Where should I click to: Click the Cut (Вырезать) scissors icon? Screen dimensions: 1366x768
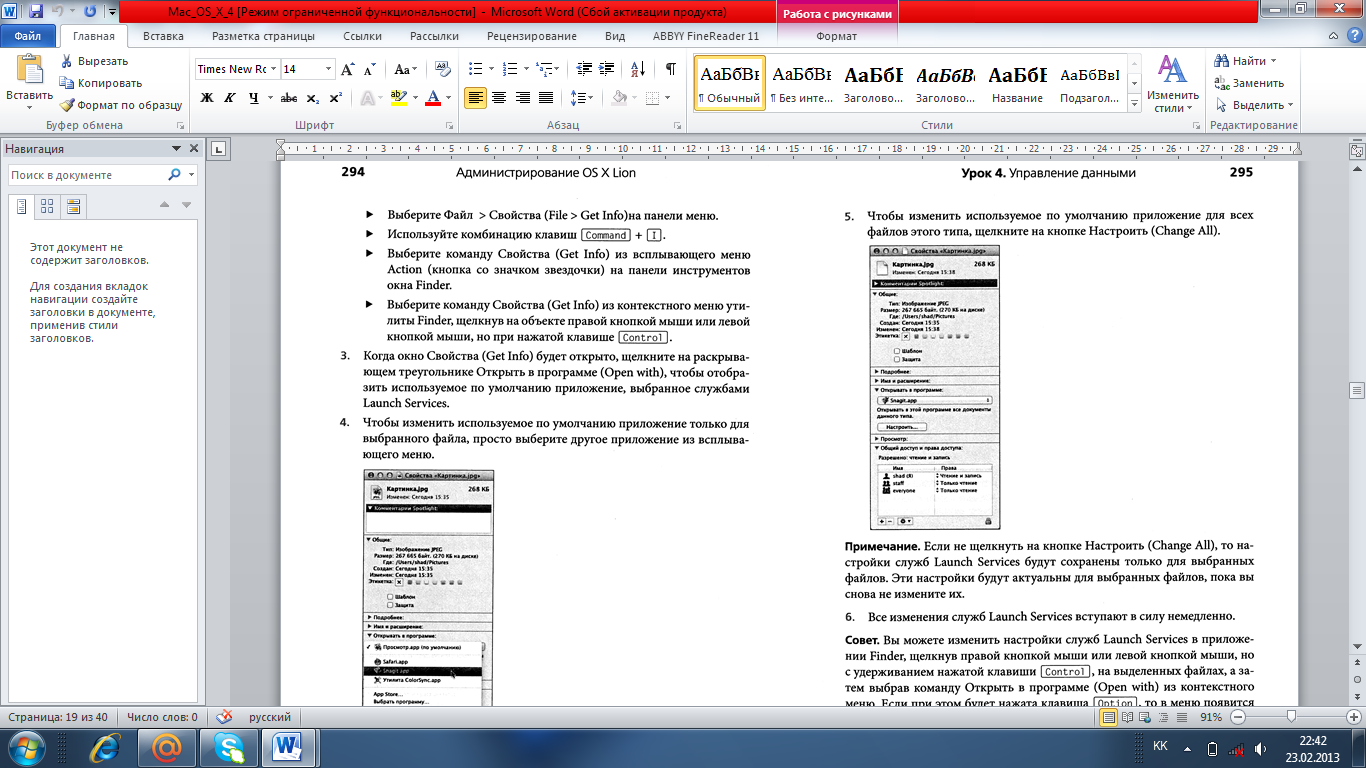67,61
